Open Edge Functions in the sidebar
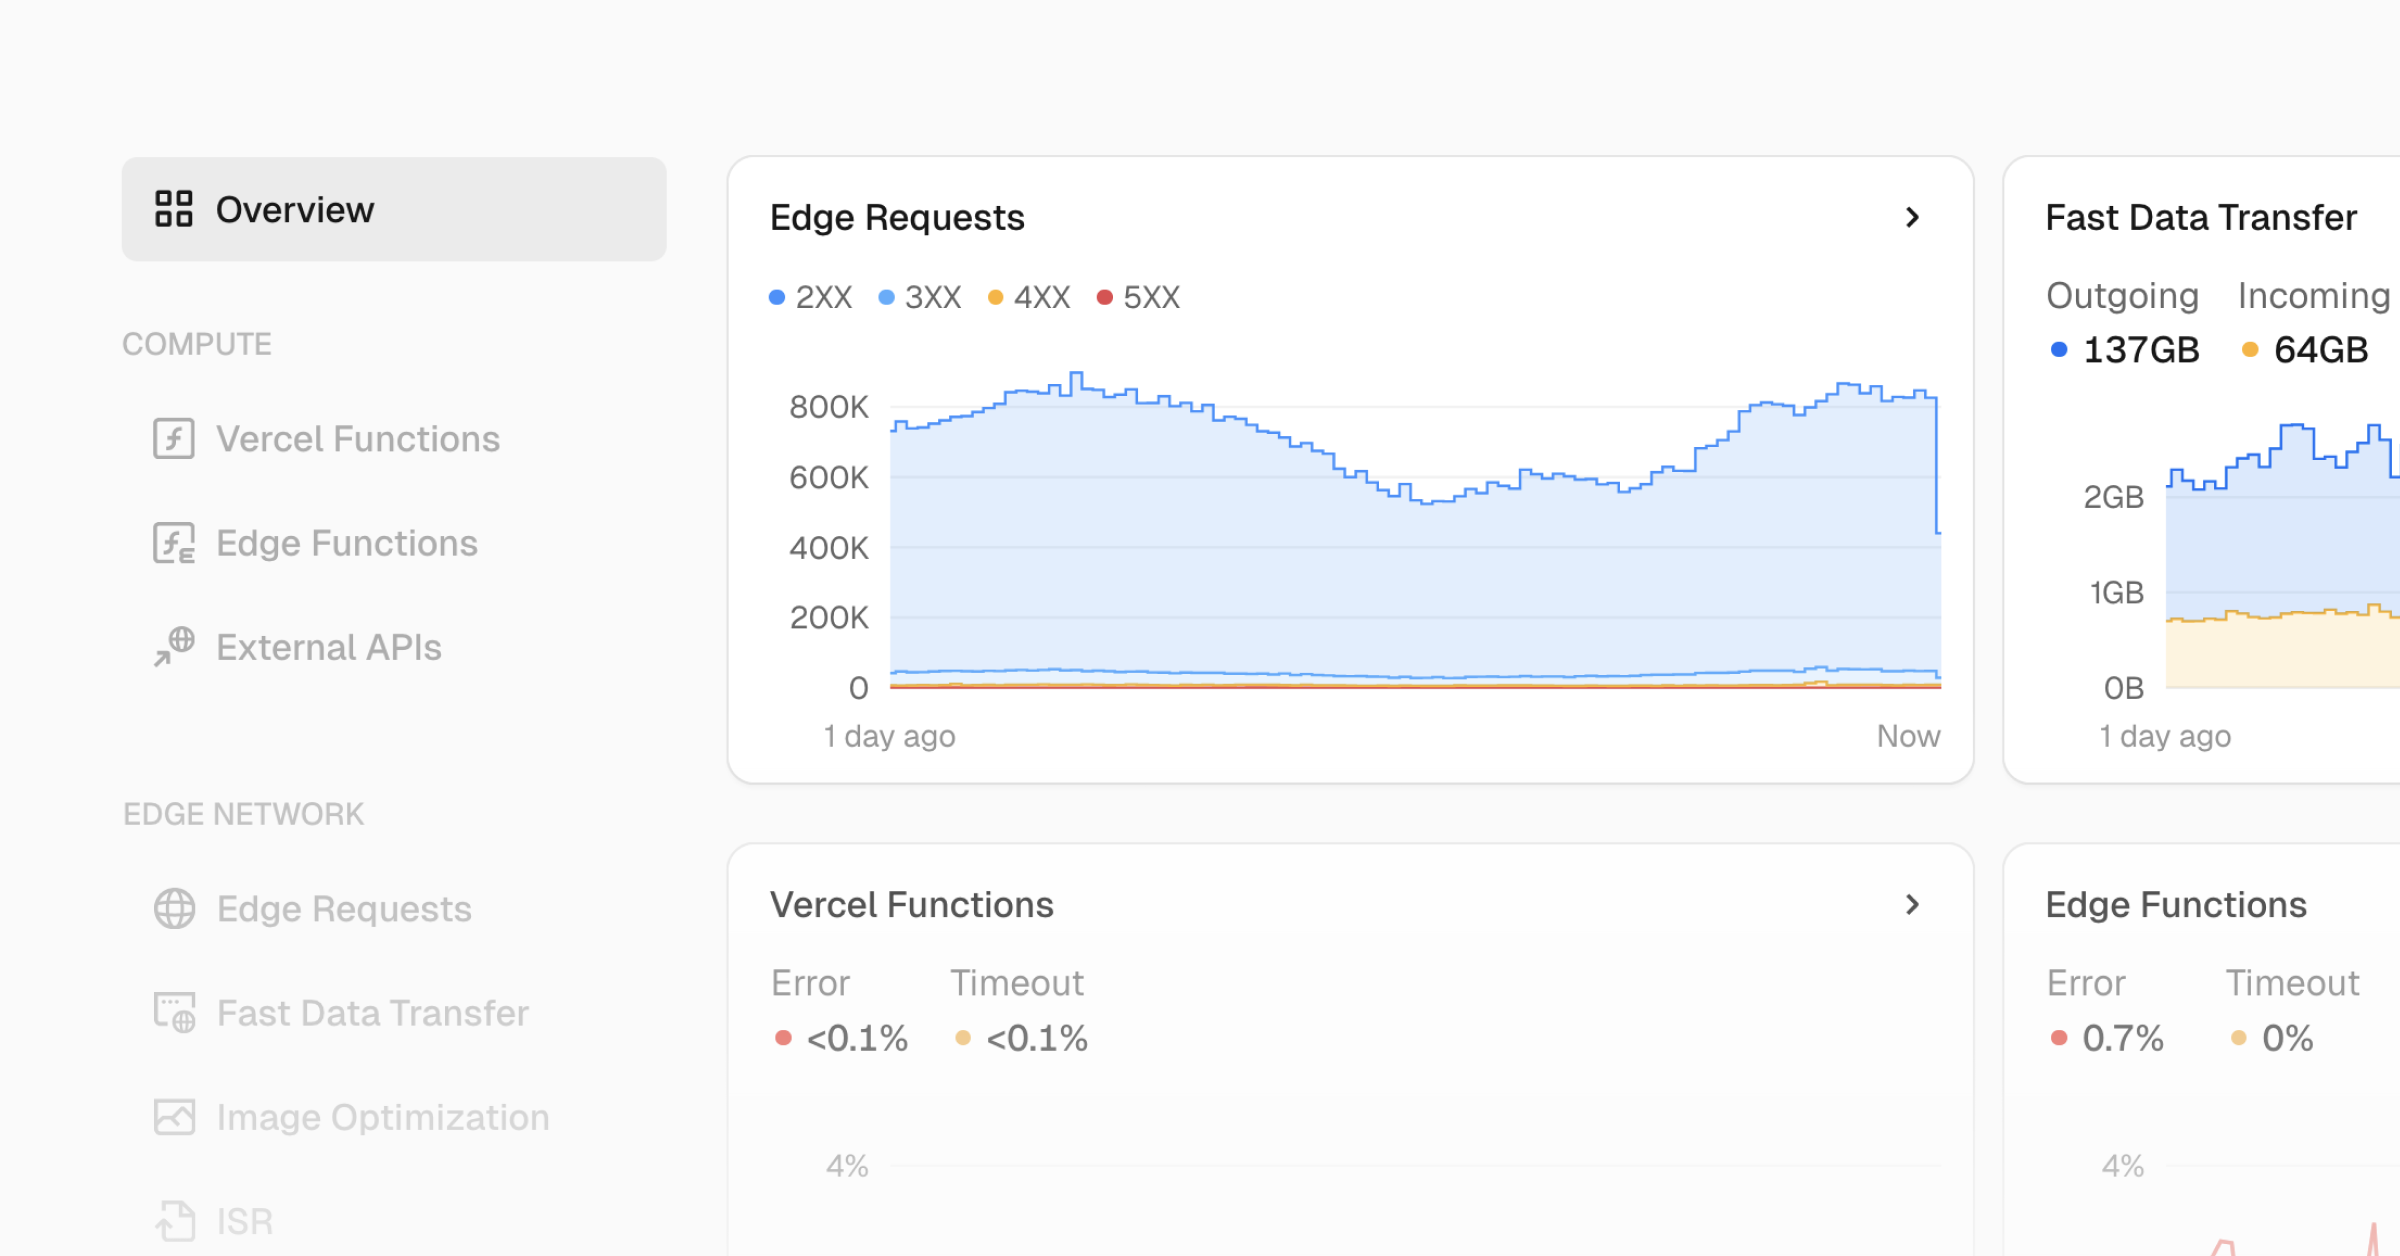 (x=346, y=542)
